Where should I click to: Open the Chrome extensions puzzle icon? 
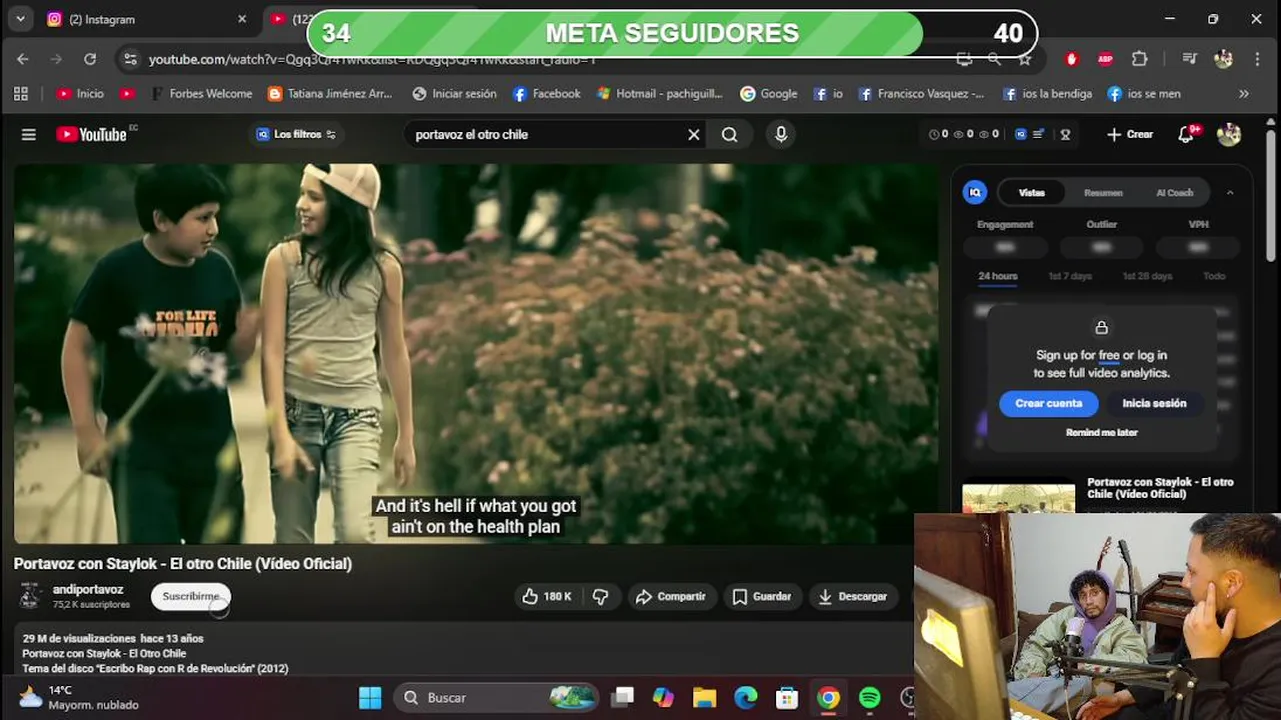(1139, 60)
